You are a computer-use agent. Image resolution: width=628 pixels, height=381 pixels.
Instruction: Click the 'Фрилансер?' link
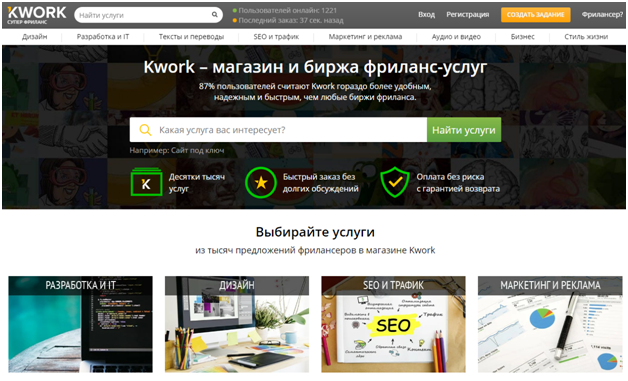602,15
